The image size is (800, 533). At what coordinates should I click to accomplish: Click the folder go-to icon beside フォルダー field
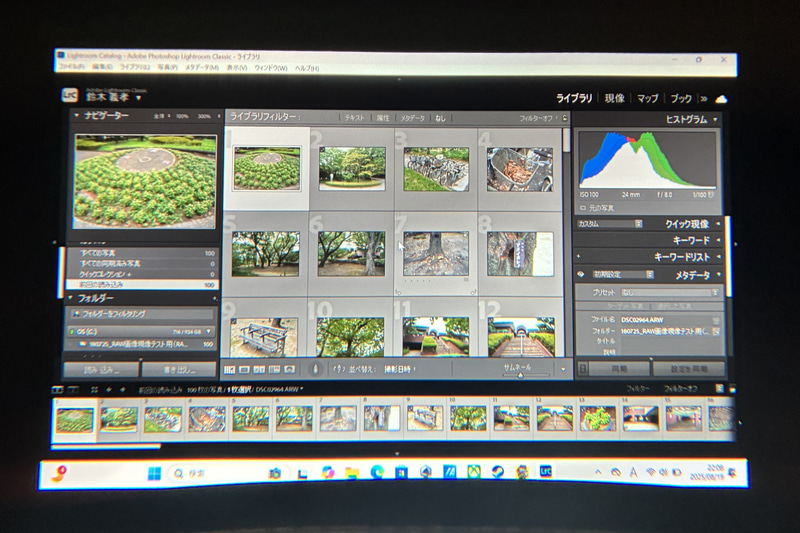(x=716, y=332)
